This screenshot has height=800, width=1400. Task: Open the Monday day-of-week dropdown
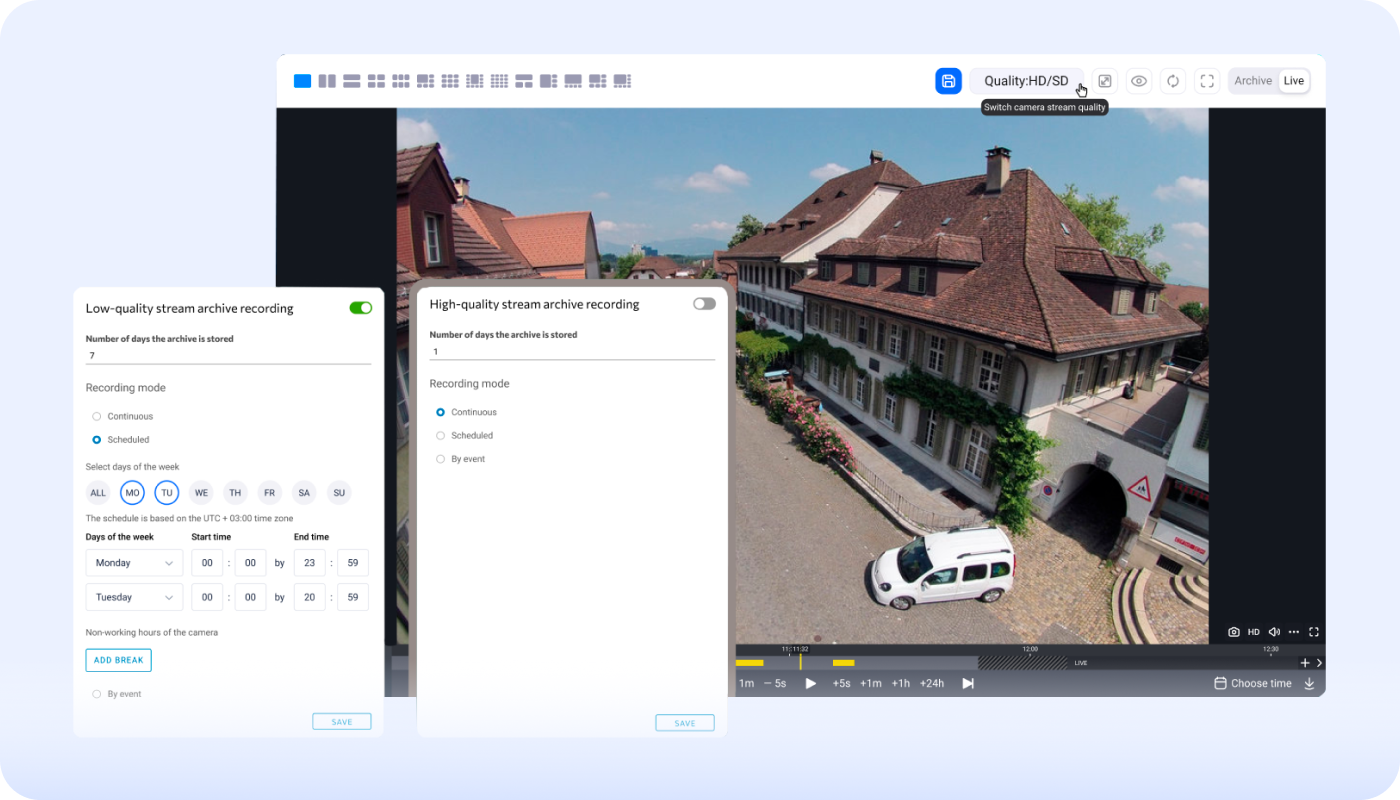tap(134, 563)
